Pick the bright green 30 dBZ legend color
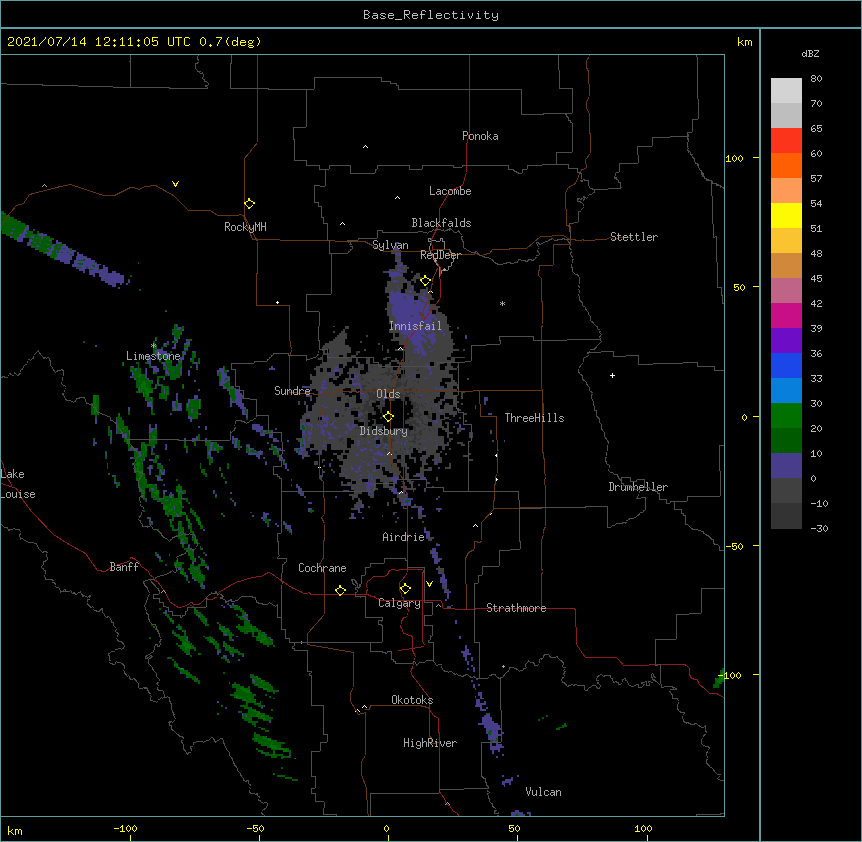Viewport: 862px width, 842px height. tap(786, 416)
